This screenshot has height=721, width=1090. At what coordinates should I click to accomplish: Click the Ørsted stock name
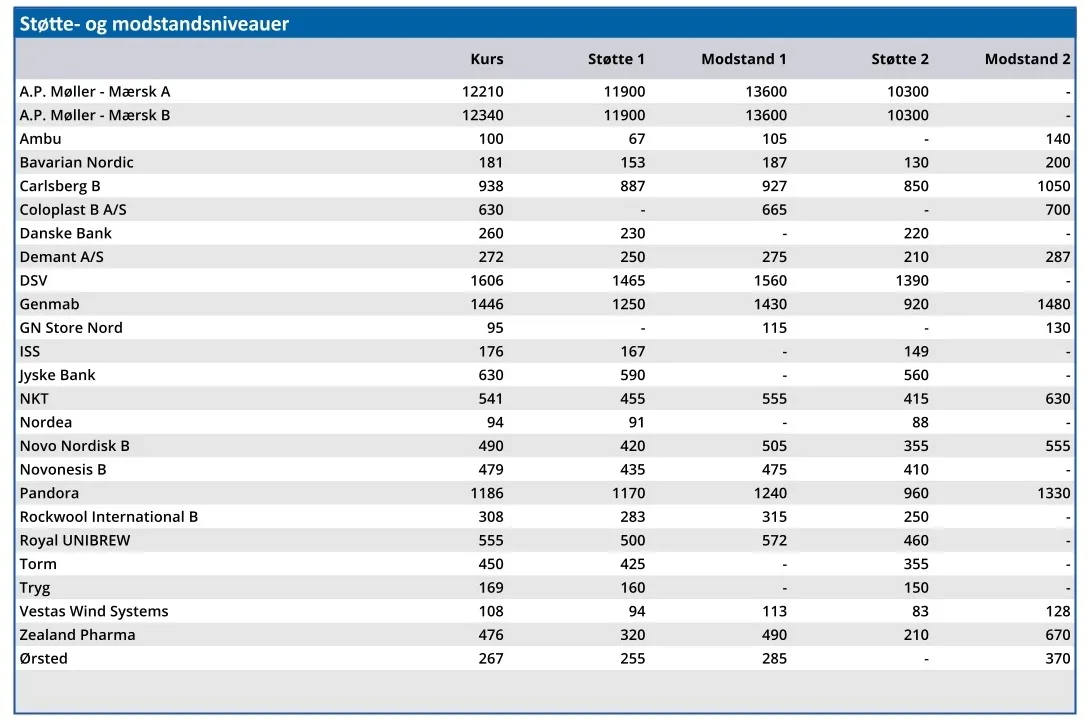pyautogui.click(x=43, y=658)
